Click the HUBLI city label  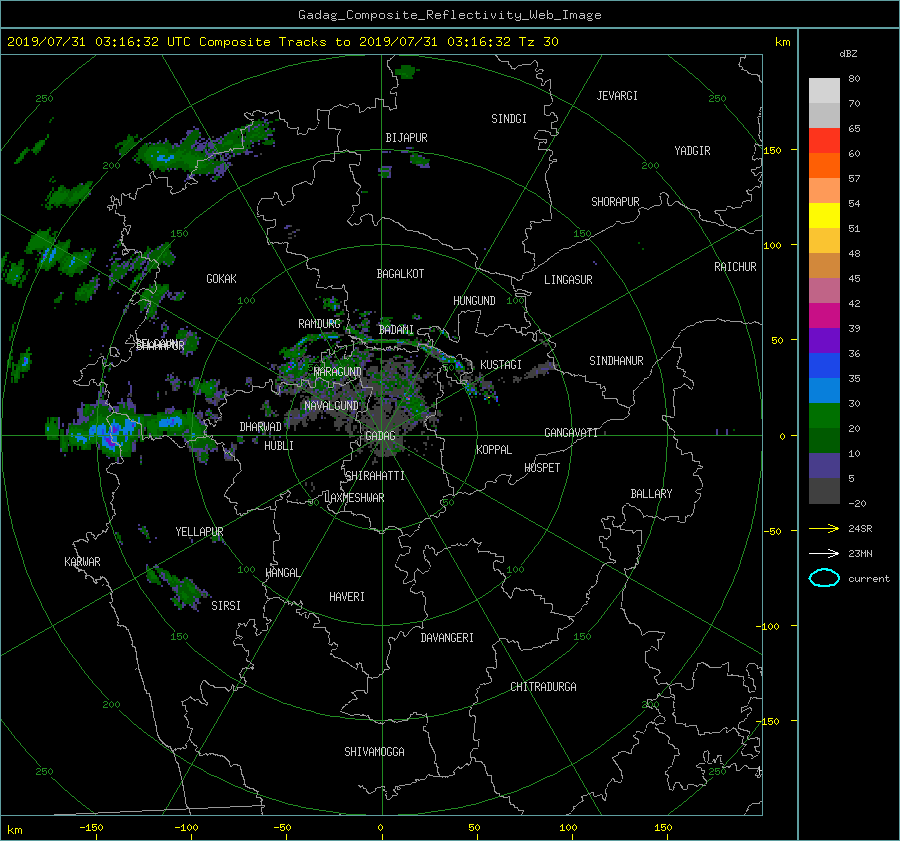coord(279,445)
